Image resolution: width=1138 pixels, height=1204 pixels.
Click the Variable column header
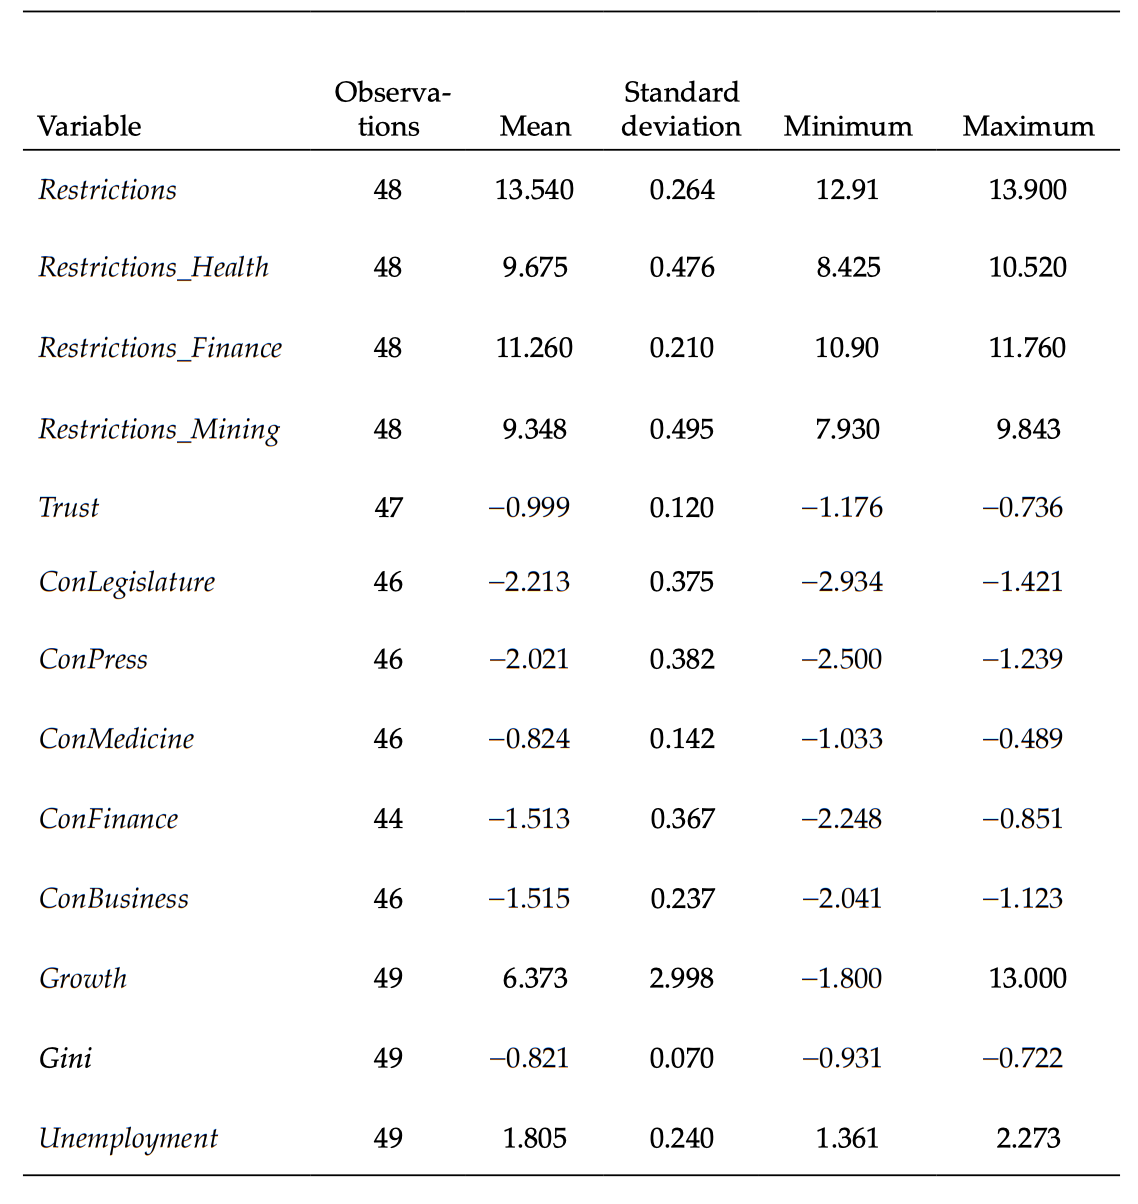coord(89,126)
